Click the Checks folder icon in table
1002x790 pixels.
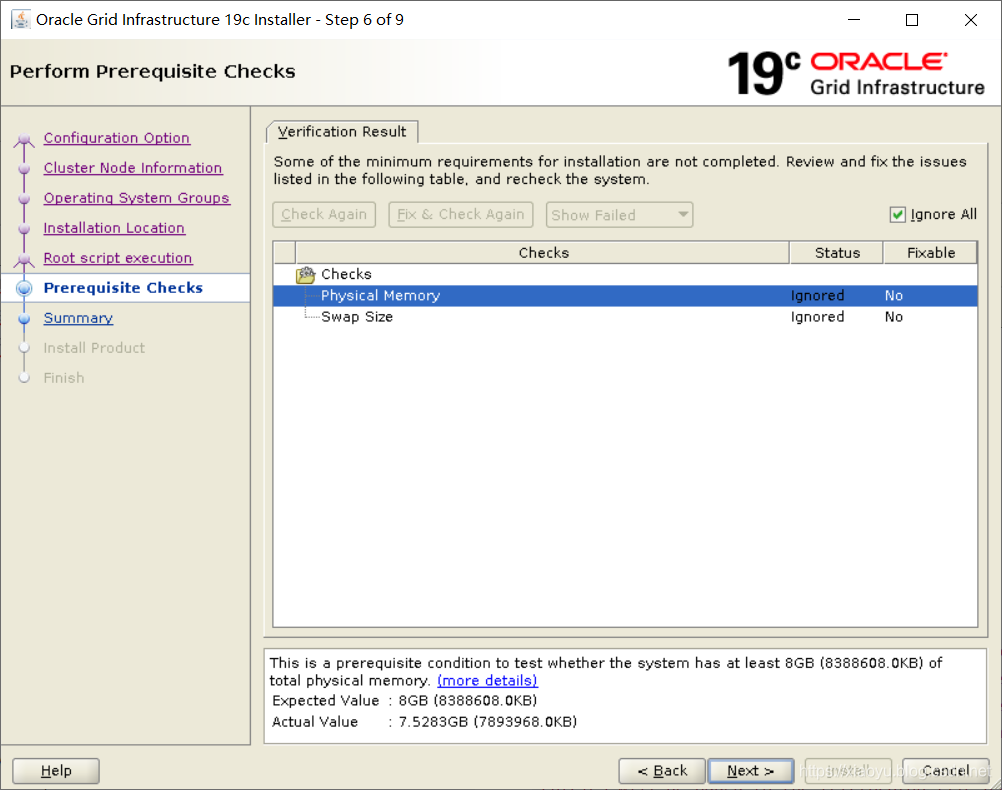305,275
